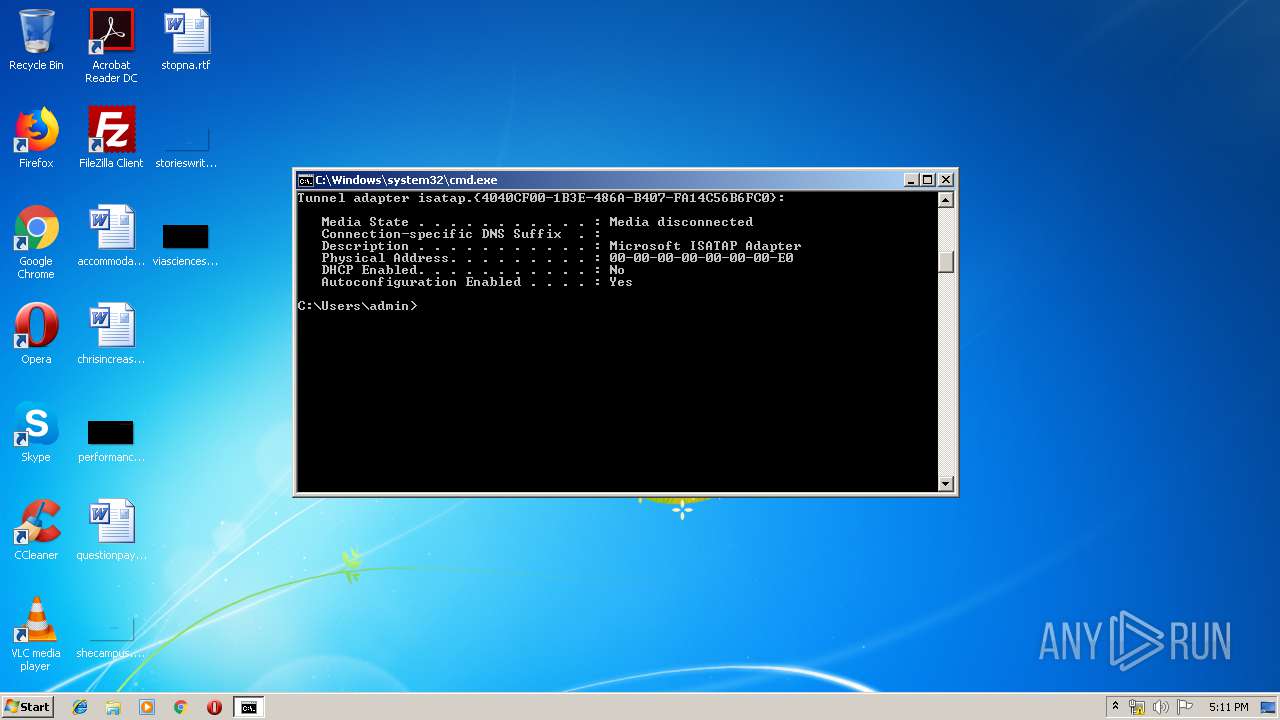Click the cmd scrollbar down arrow
Viewport: 1280px width, 720px height.
click(x=946, y=484)
